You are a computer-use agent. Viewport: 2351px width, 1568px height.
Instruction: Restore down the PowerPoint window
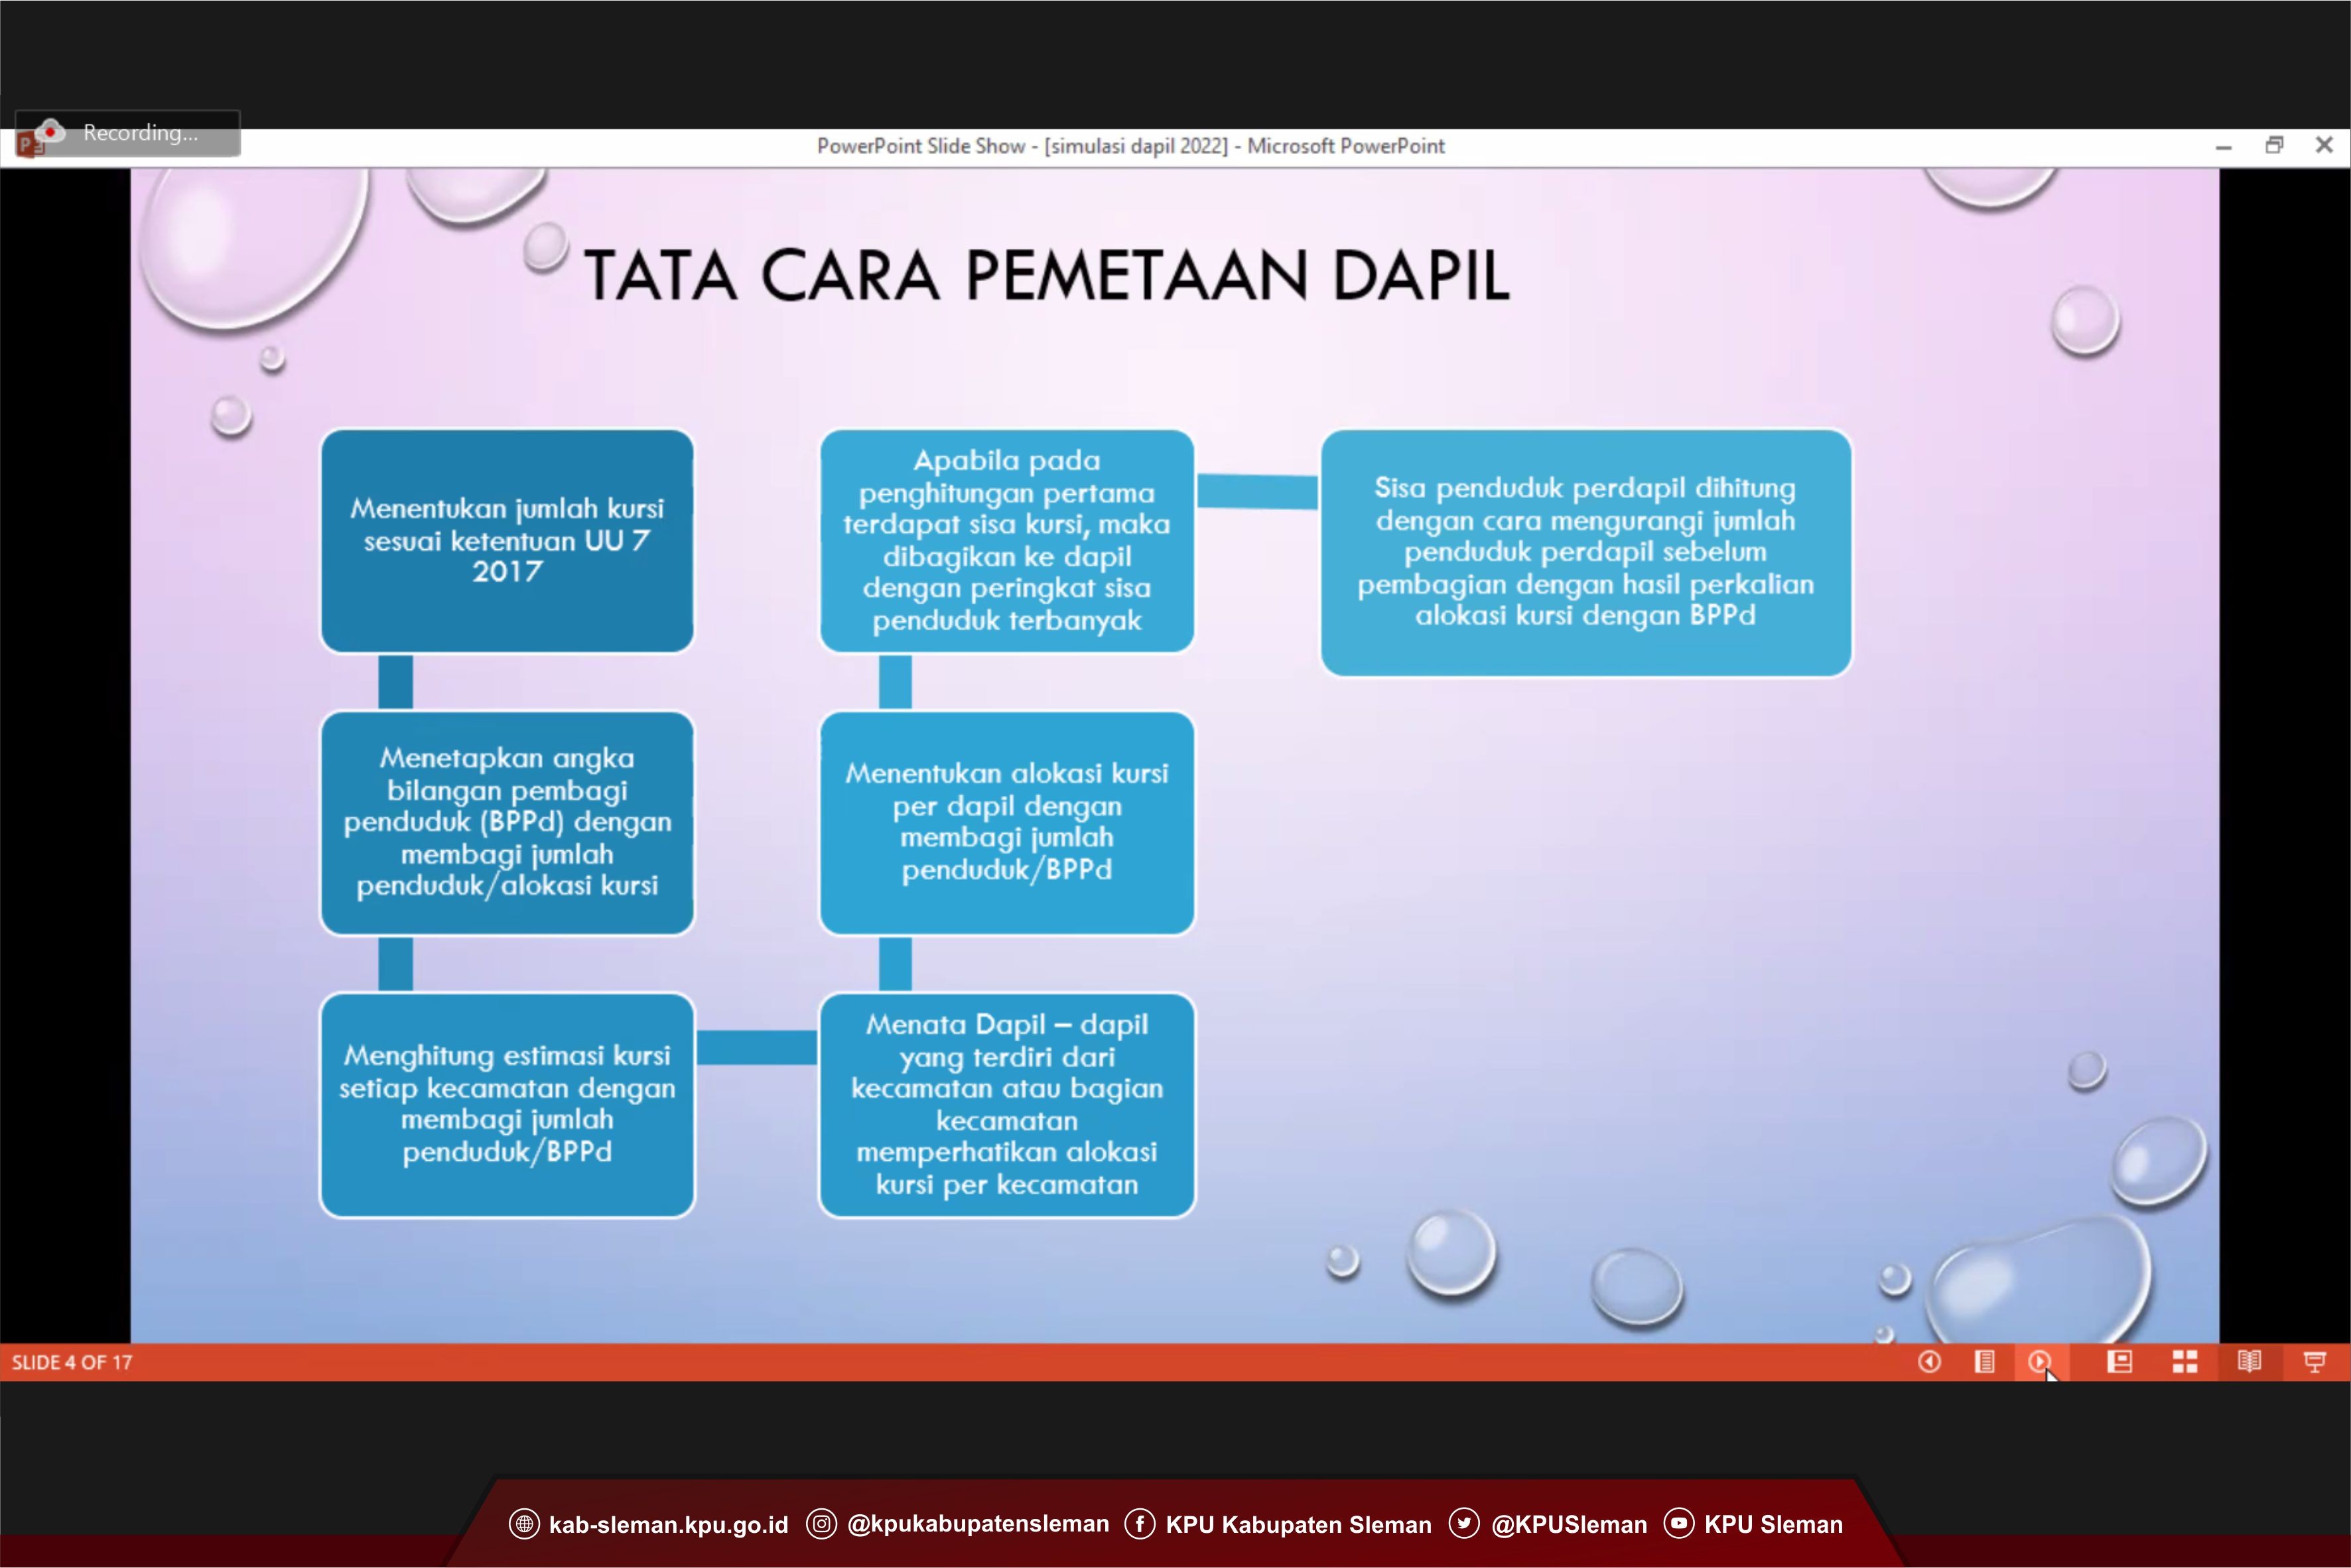coord(2274,145)
